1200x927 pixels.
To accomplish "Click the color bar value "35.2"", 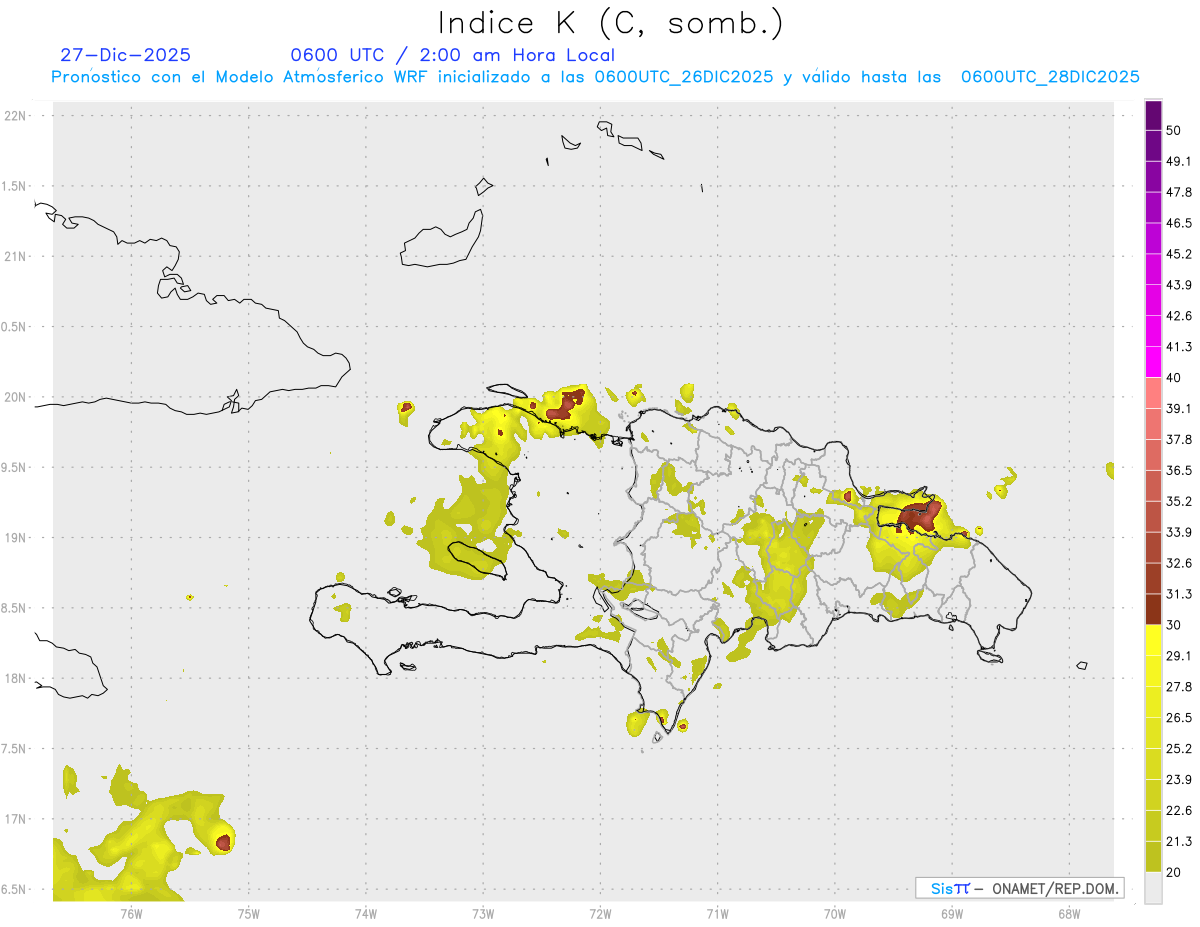I will (1179, 501).
